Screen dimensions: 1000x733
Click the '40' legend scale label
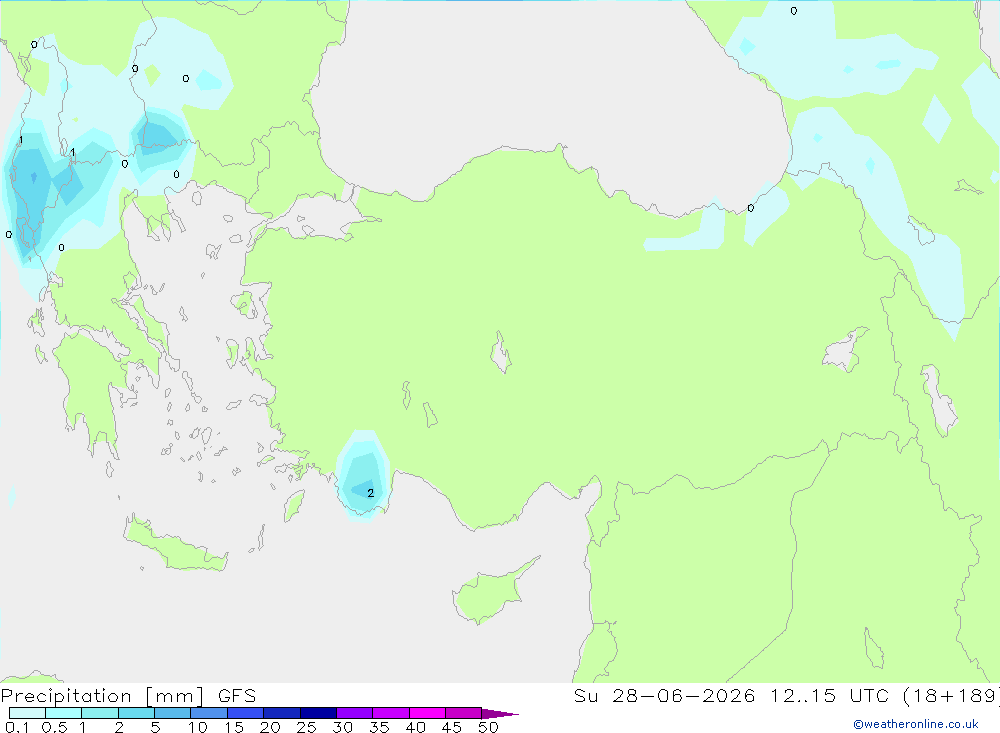pyautogui.click(x=415, y=727)
